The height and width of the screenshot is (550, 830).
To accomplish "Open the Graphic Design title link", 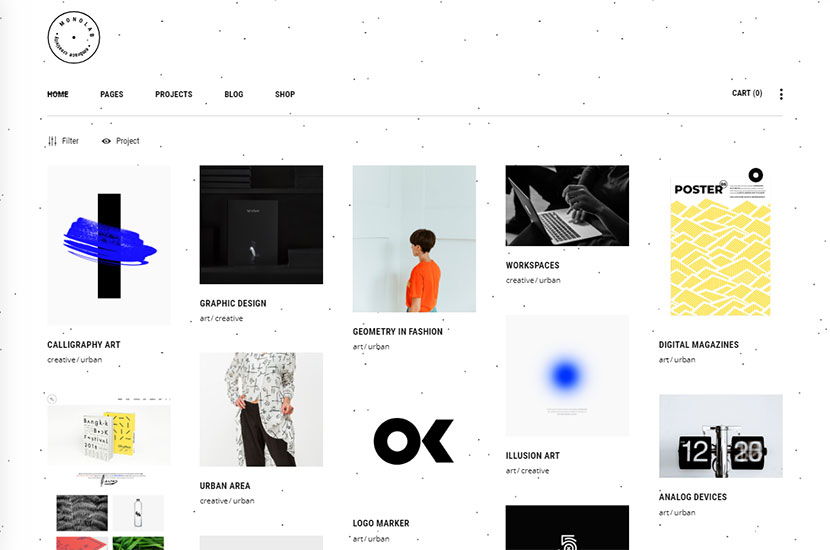I will point(233,303).
